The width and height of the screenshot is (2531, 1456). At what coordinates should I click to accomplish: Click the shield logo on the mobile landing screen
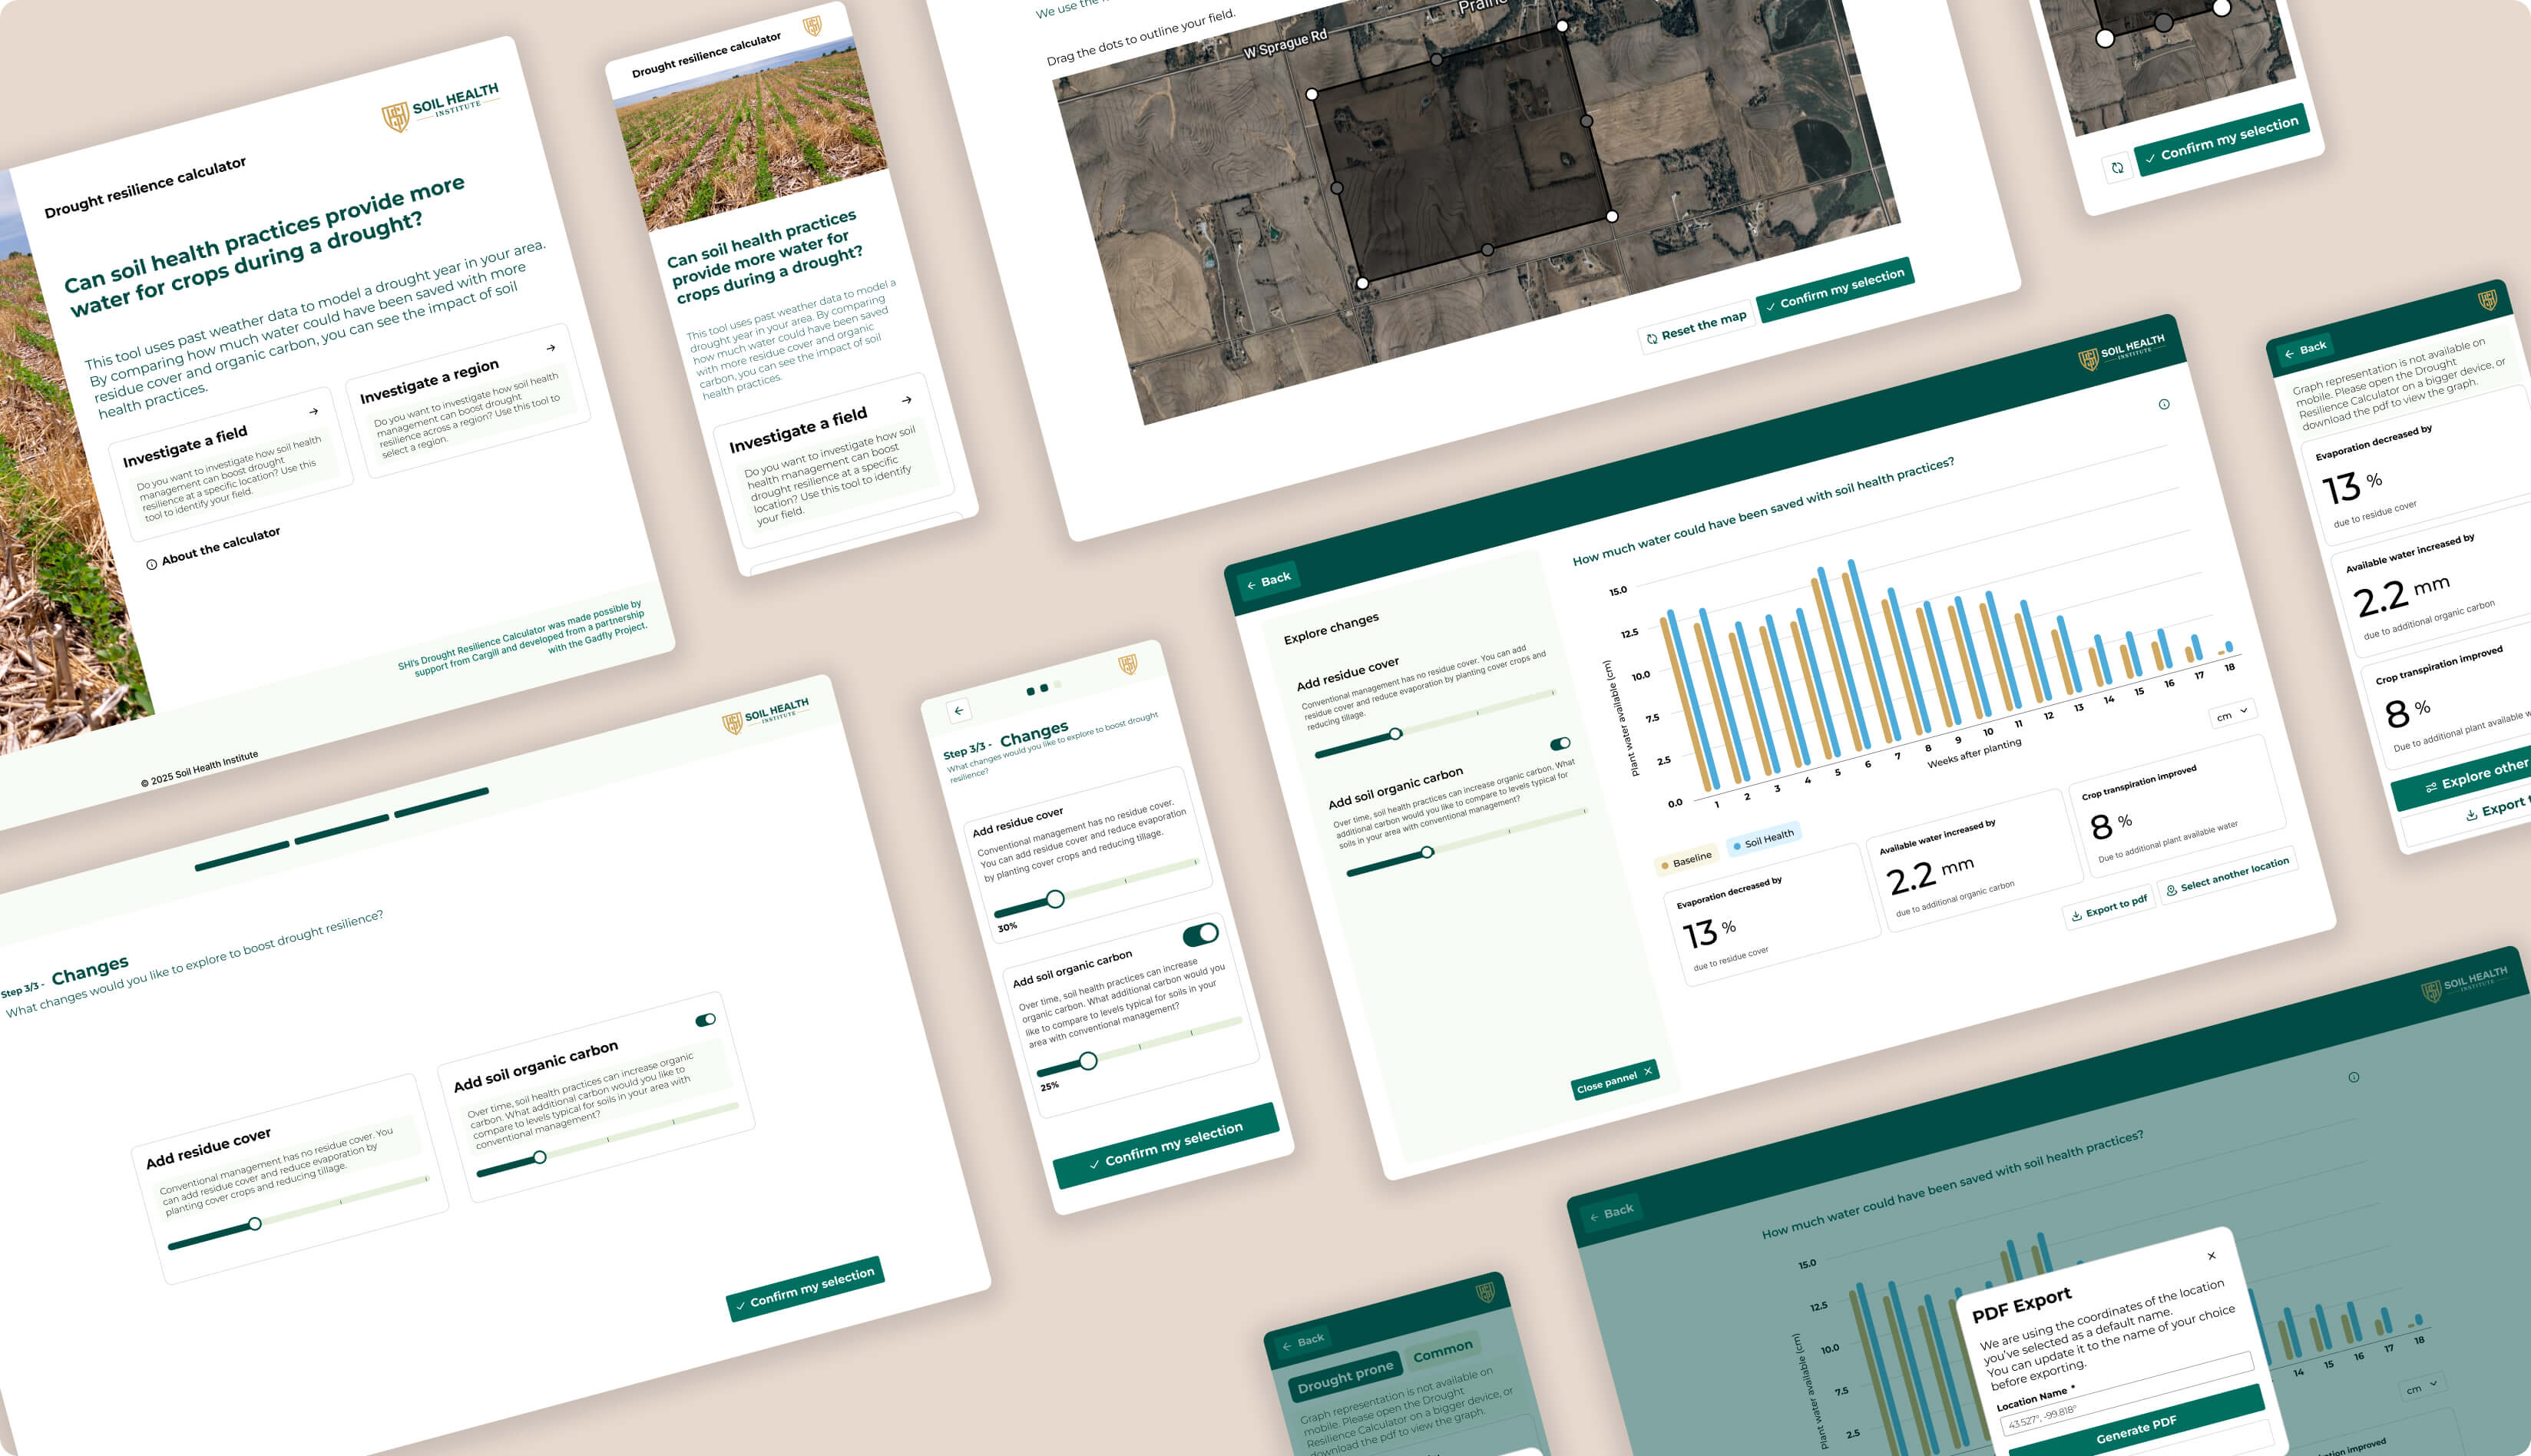[x=812, y=25]
